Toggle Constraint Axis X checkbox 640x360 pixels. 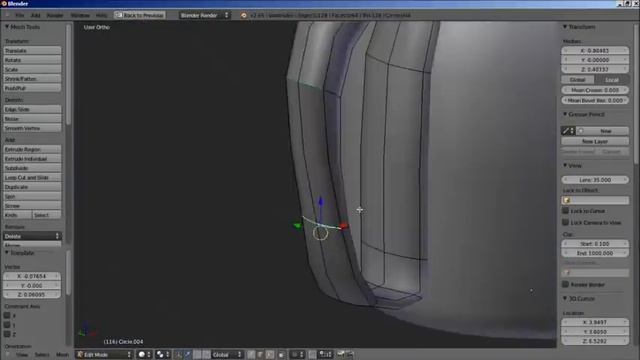7,316
